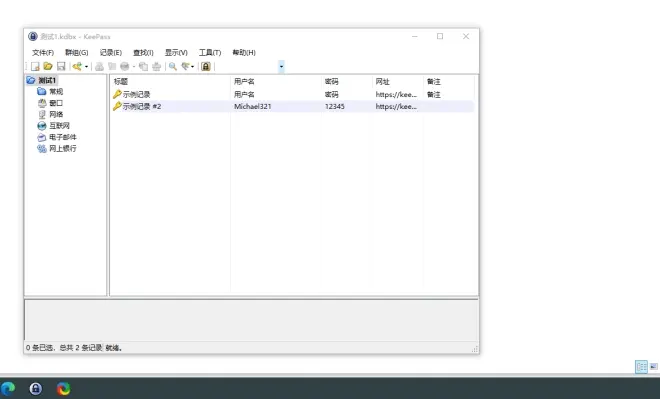The width and height of the screenshot is (660, 399).
Task: Click the add entry key icon
Action: click(x=77, y=66)
